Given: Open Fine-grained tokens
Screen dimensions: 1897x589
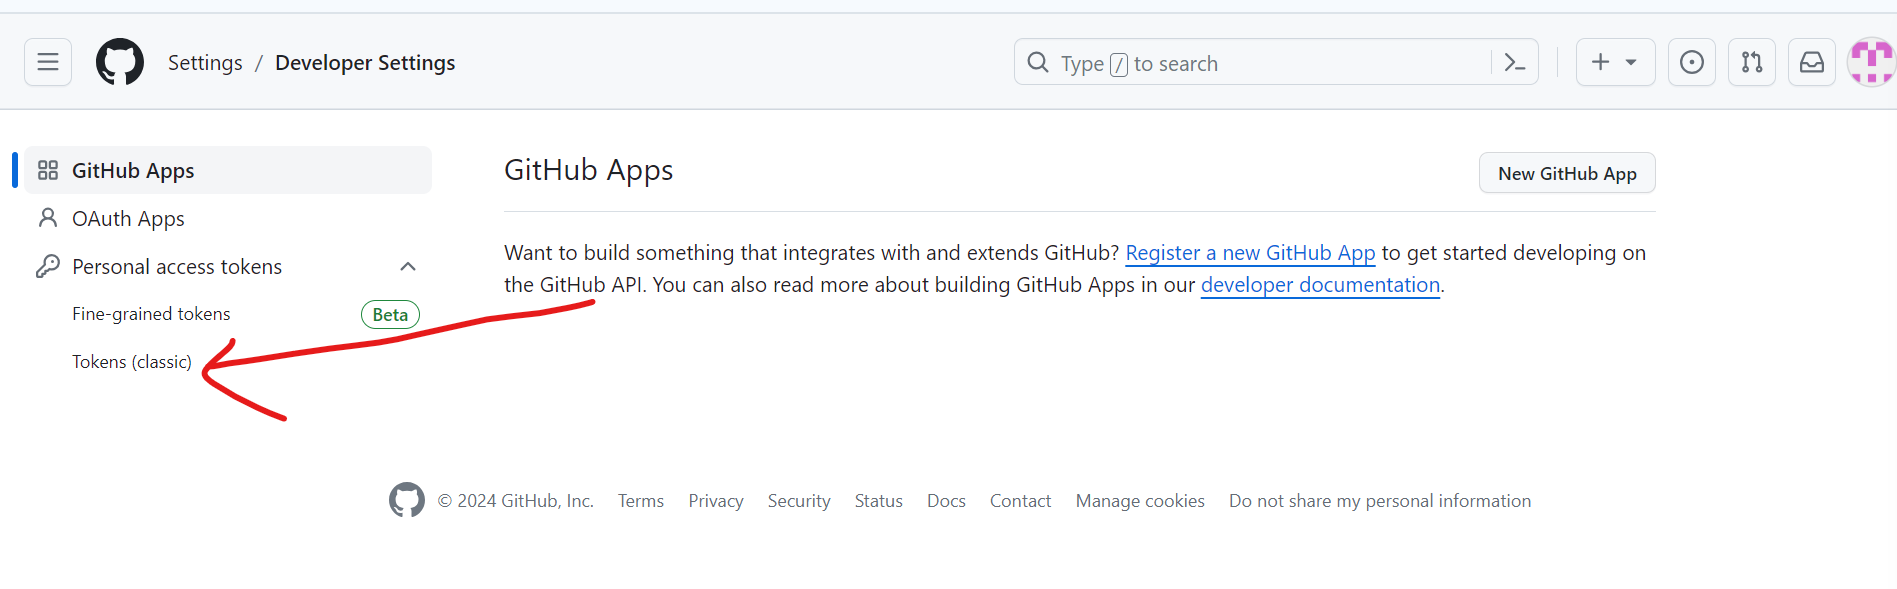Looking at the screenshot, I should click(151, 314).
